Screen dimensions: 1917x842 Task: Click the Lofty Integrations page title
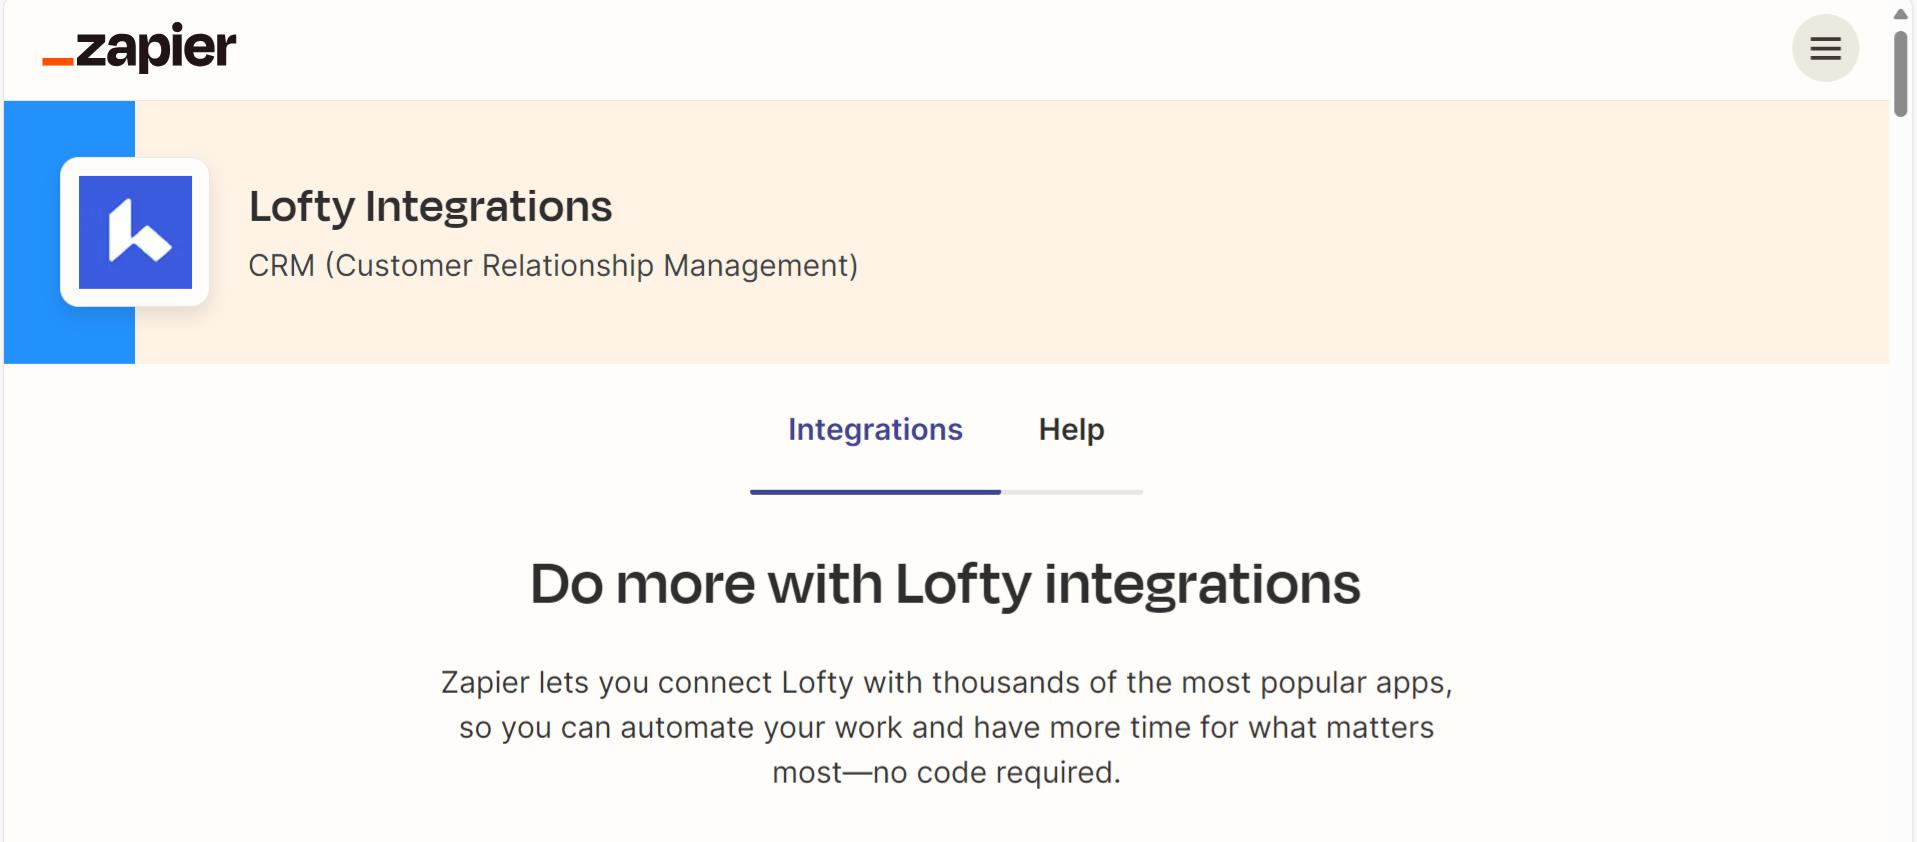point(430,207)
